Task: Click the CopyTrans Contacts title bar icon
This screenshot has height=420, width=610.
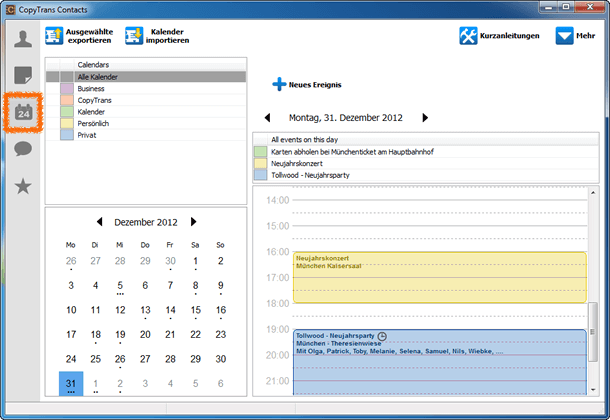Action: 11,9
